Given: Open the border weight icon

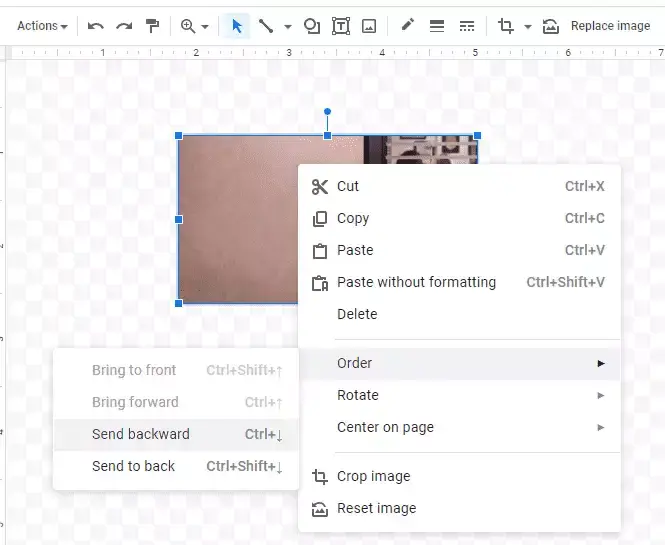Looking at the screenshot, I should click(x=437, y=26).
